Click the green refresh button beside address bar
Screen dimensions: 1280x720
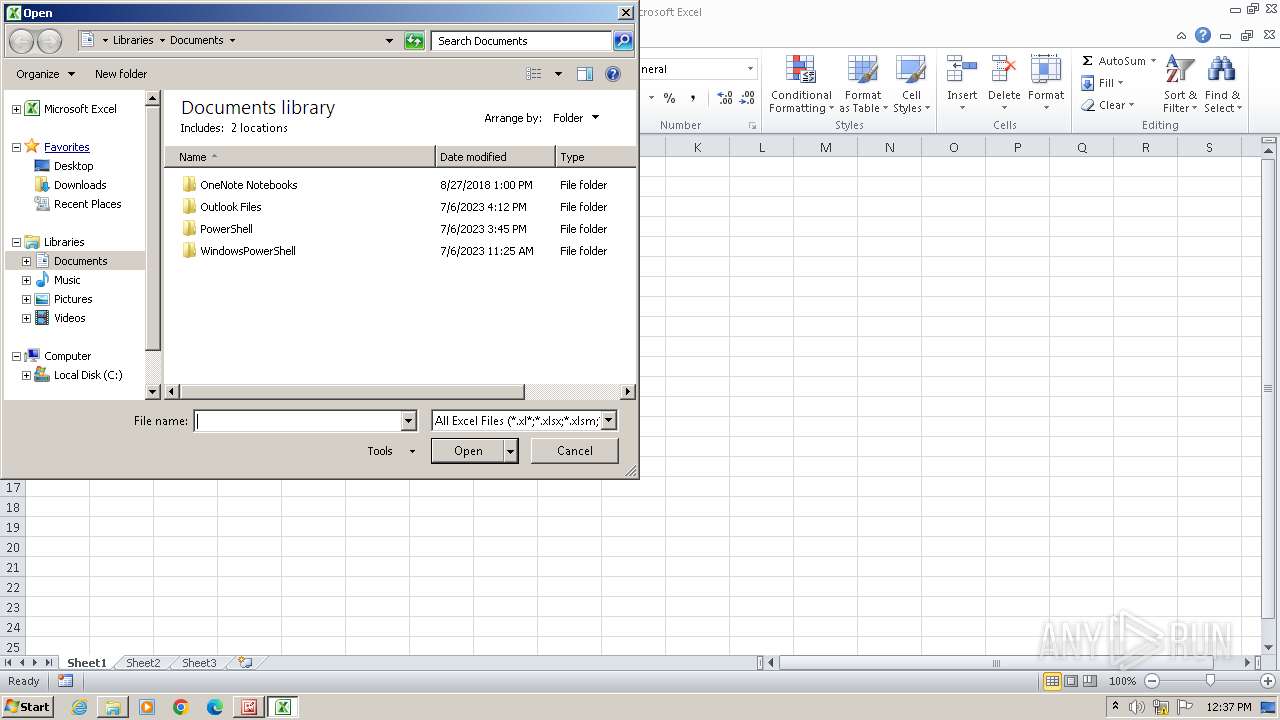coord(414,41)
